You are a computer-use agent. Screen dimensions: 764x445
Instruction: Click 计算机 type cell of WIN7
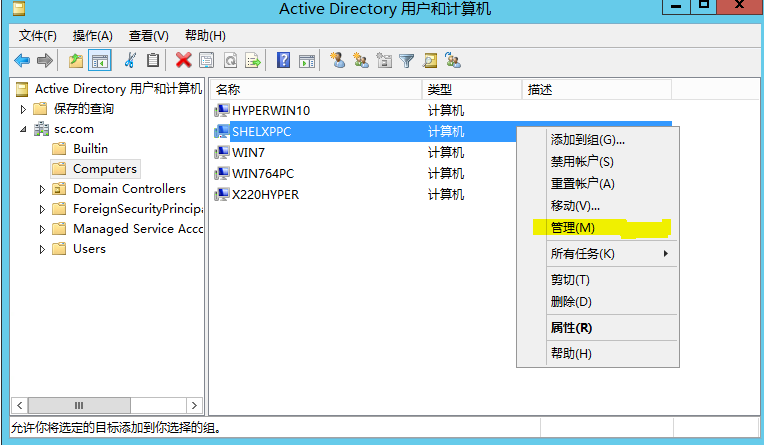click(x=446, y=153)
